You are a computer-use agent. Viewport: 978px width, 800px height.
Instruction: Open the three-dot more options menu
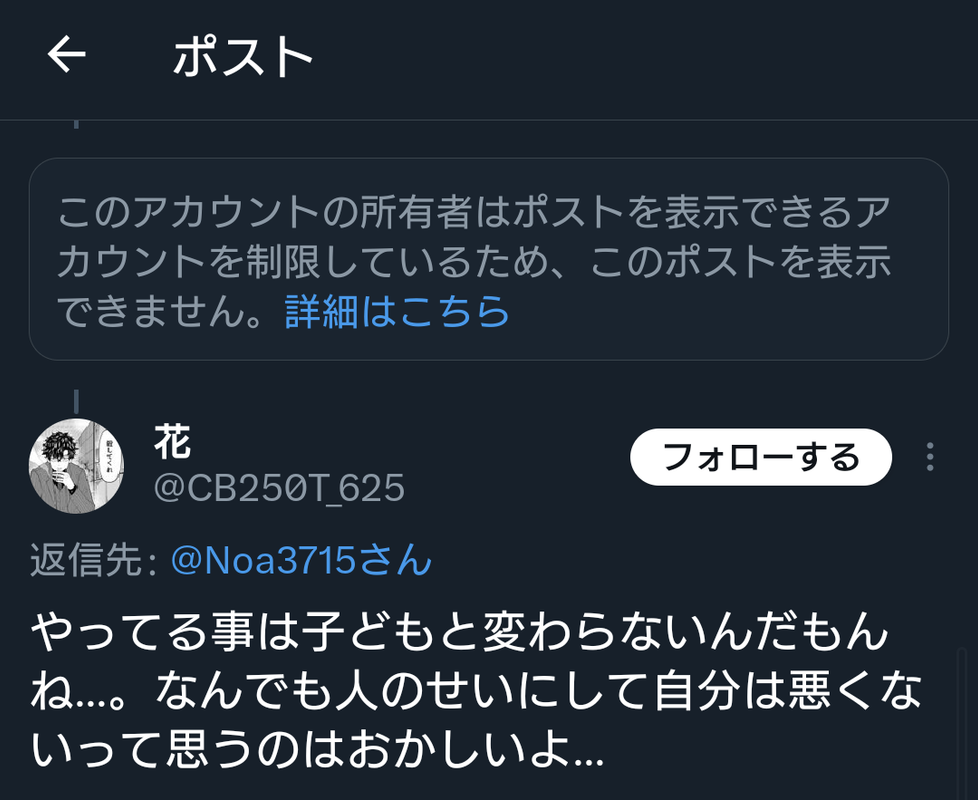tap(930, 457)
